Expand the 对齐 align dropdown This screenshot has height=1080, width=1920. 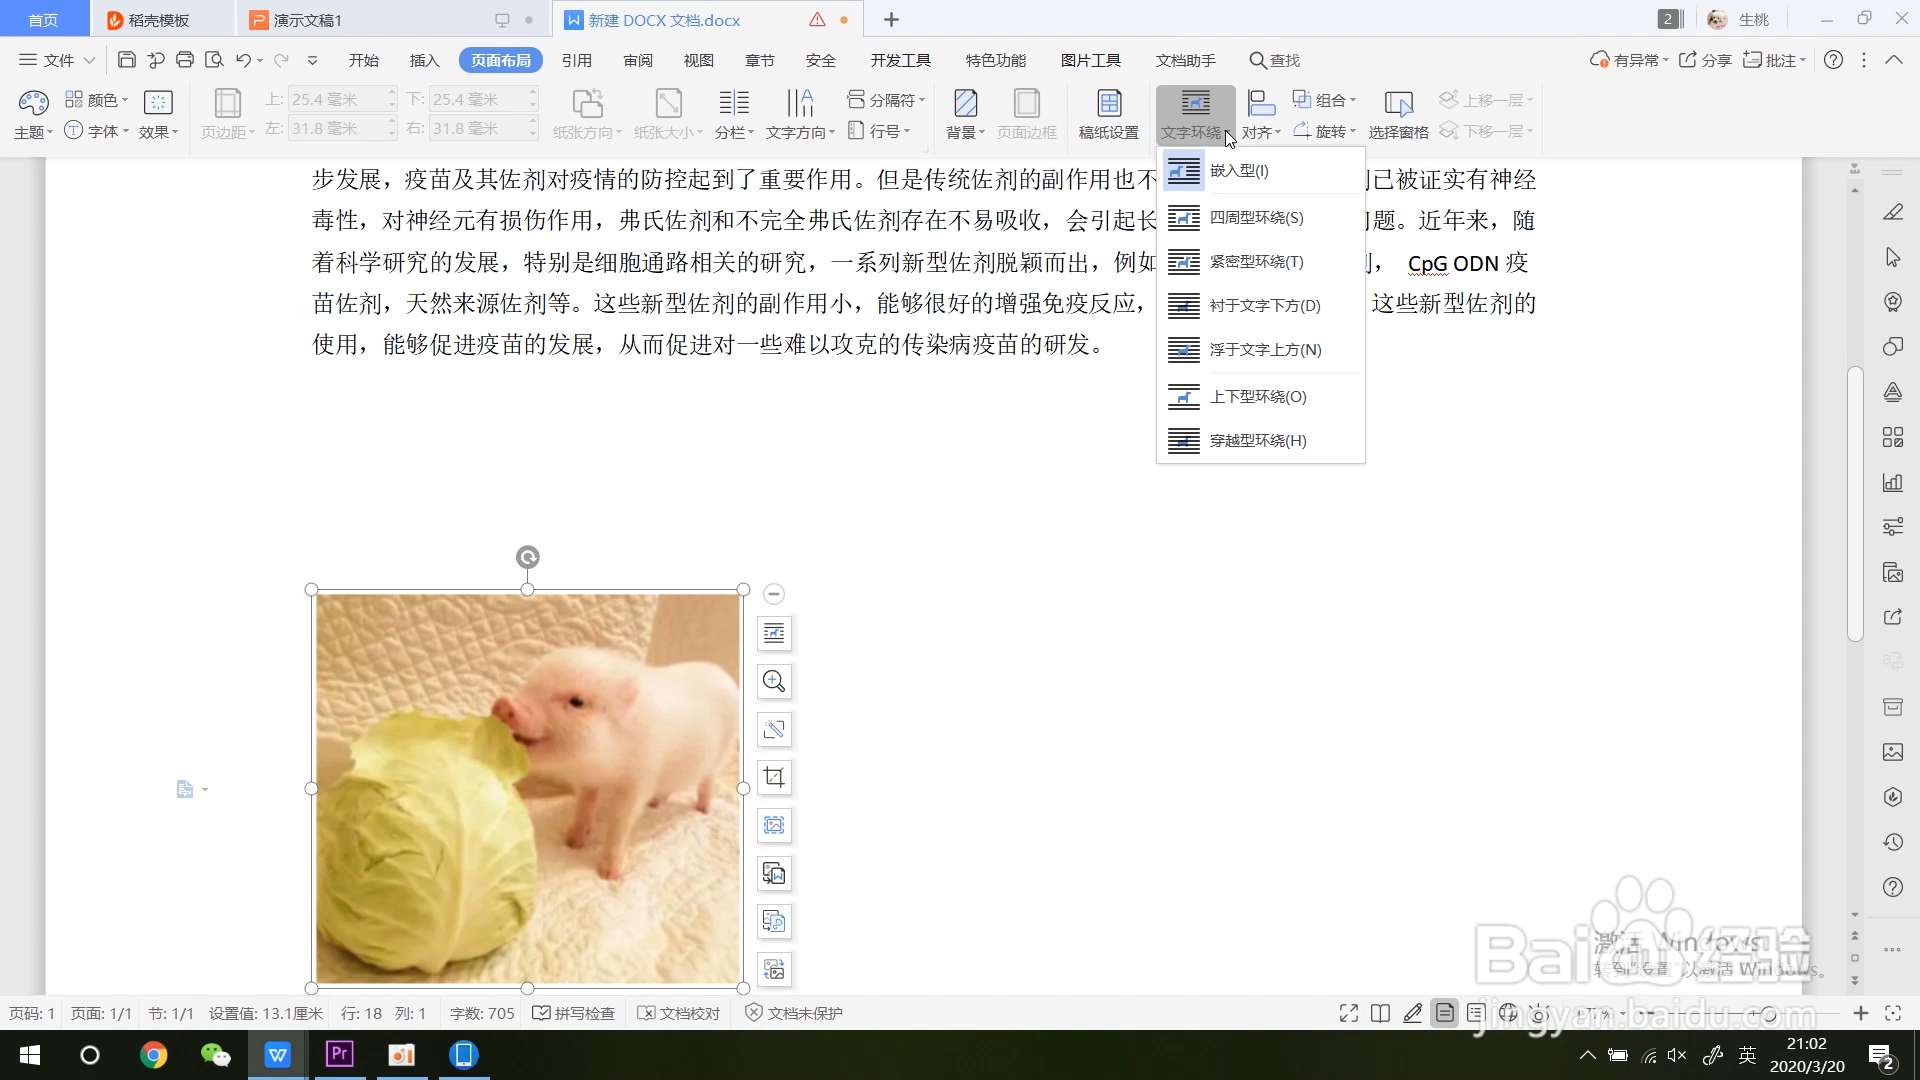[1261, 131]
